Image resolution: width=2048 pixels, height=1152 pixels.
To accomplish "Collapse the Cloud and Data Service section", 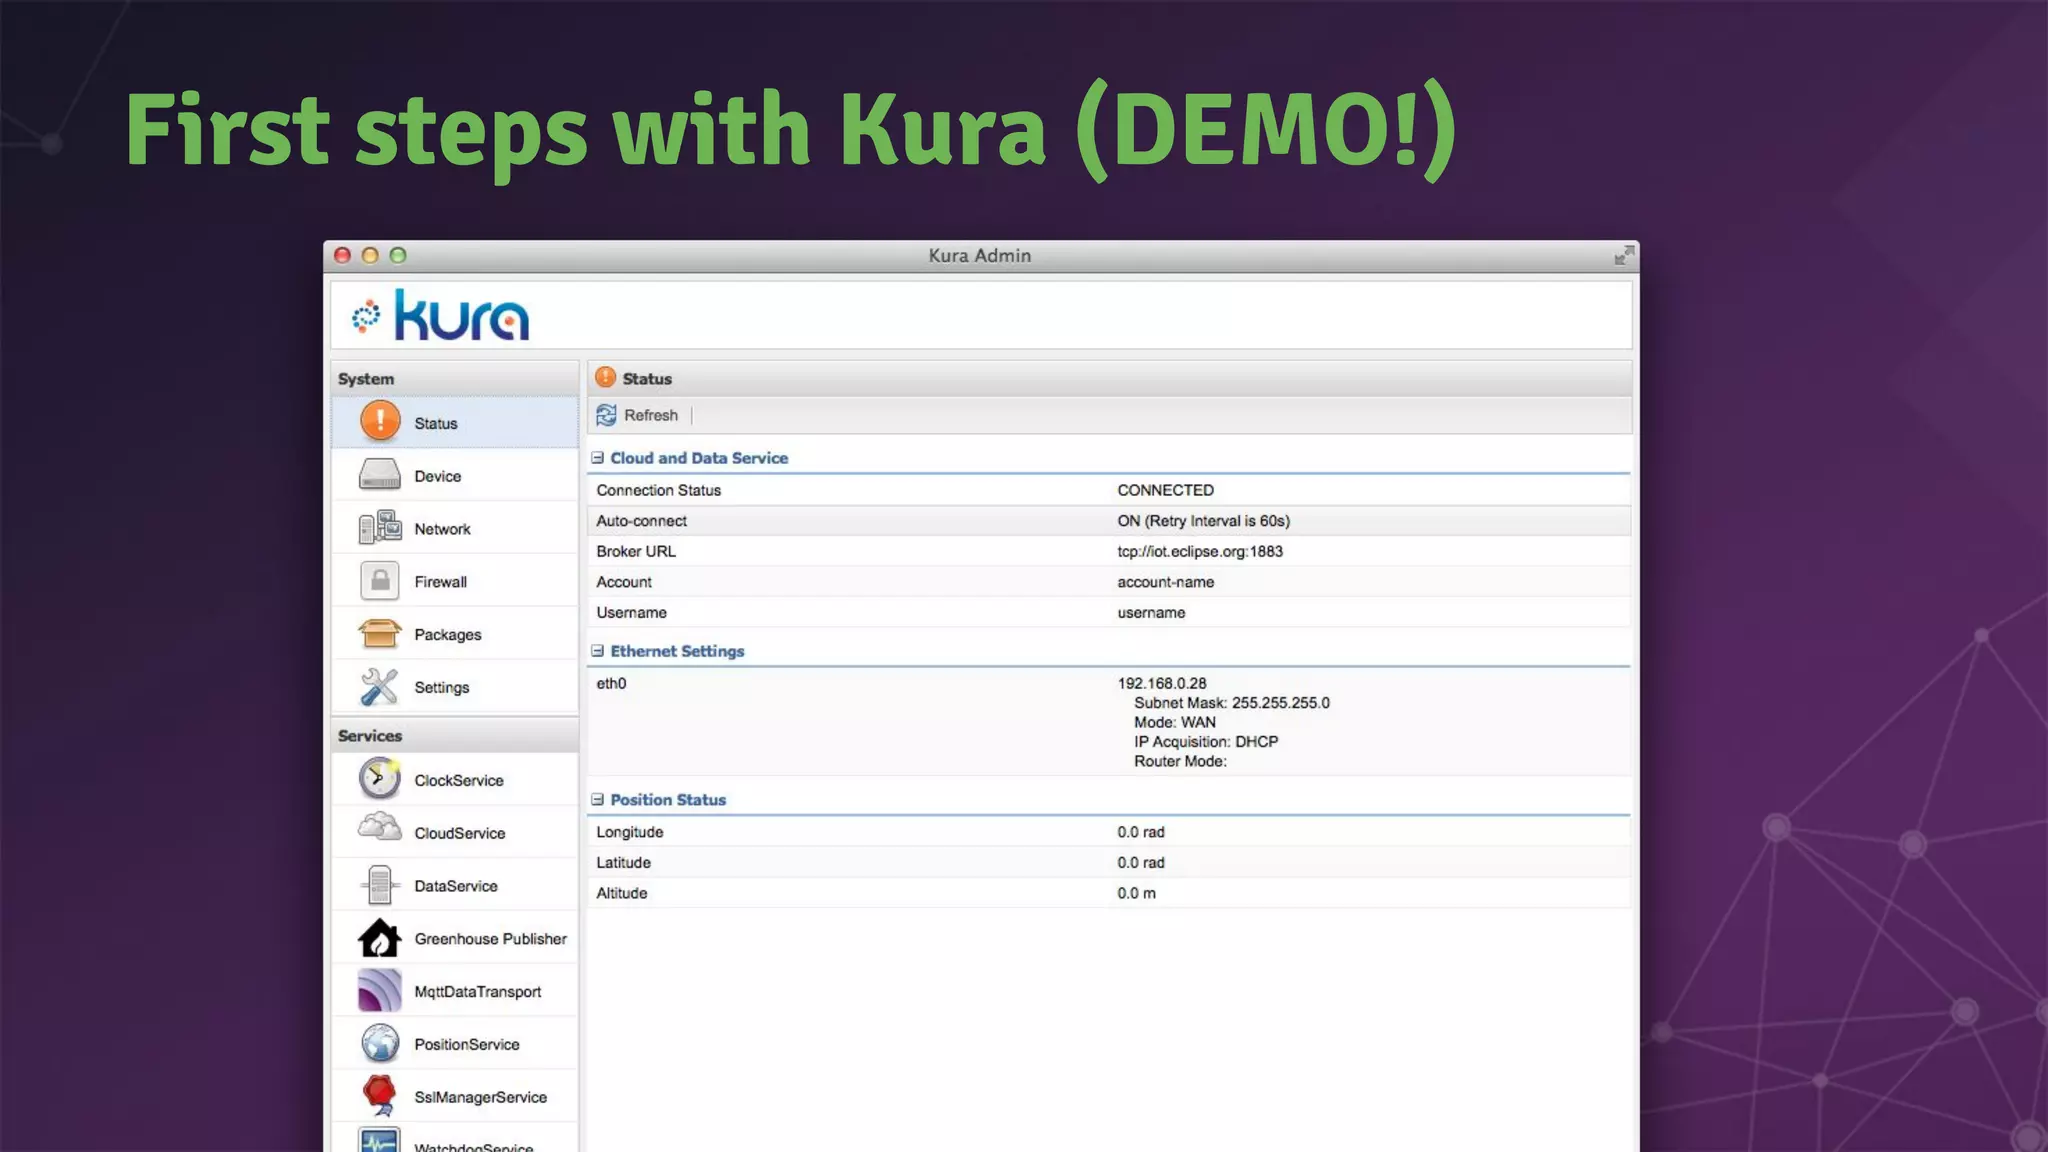I will click(x=597, y=458).
